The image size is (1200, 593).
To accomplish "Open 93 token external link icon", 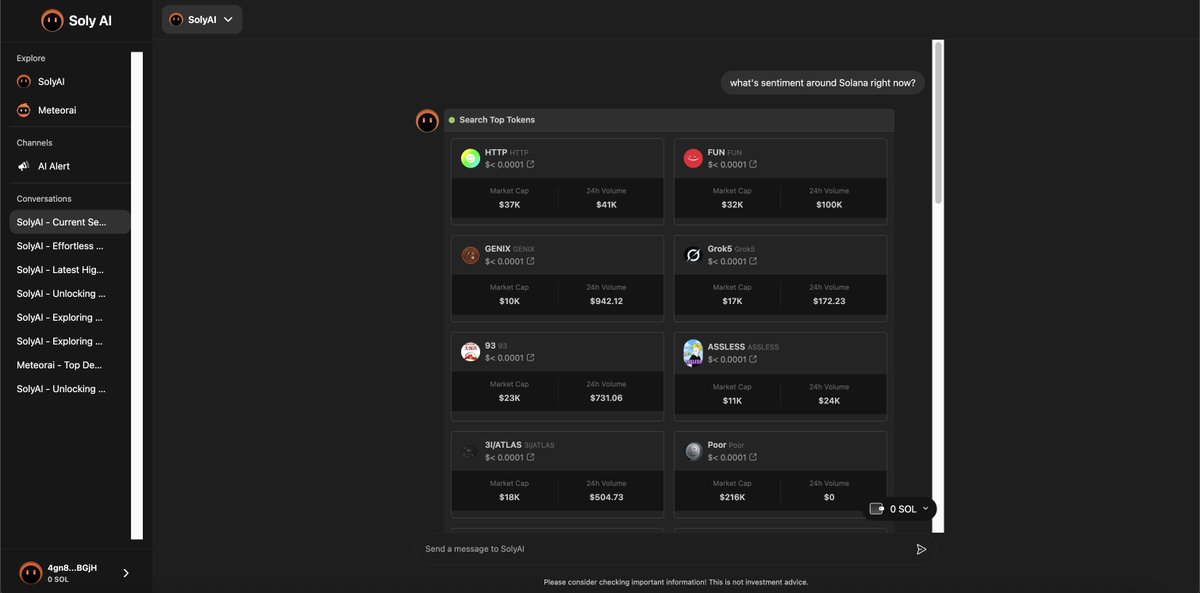I will coord(531,358).
